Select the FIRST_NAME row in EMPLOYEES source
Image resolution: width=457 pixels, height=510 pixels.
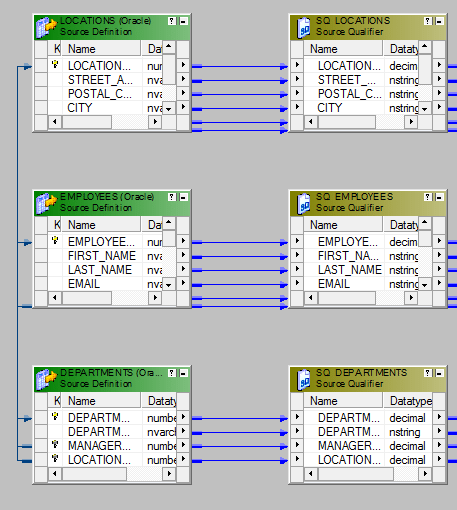point(105,256)
